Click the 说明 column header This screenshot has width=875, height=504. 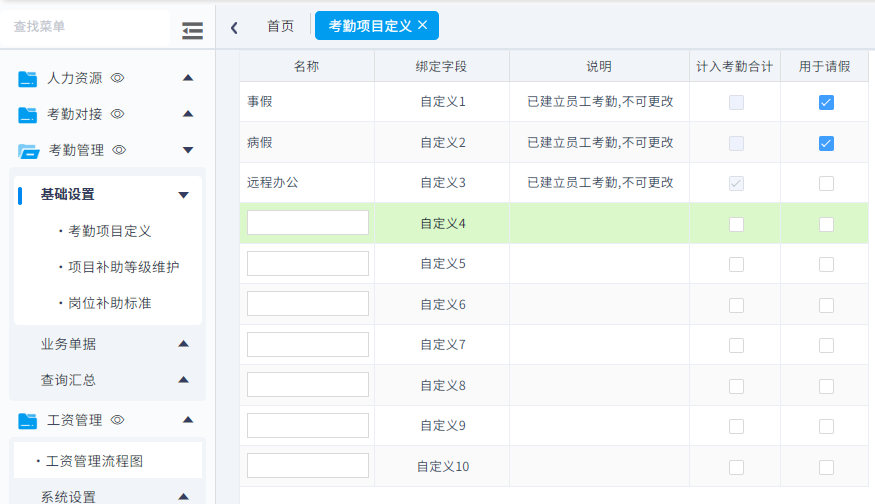point(599,66)
